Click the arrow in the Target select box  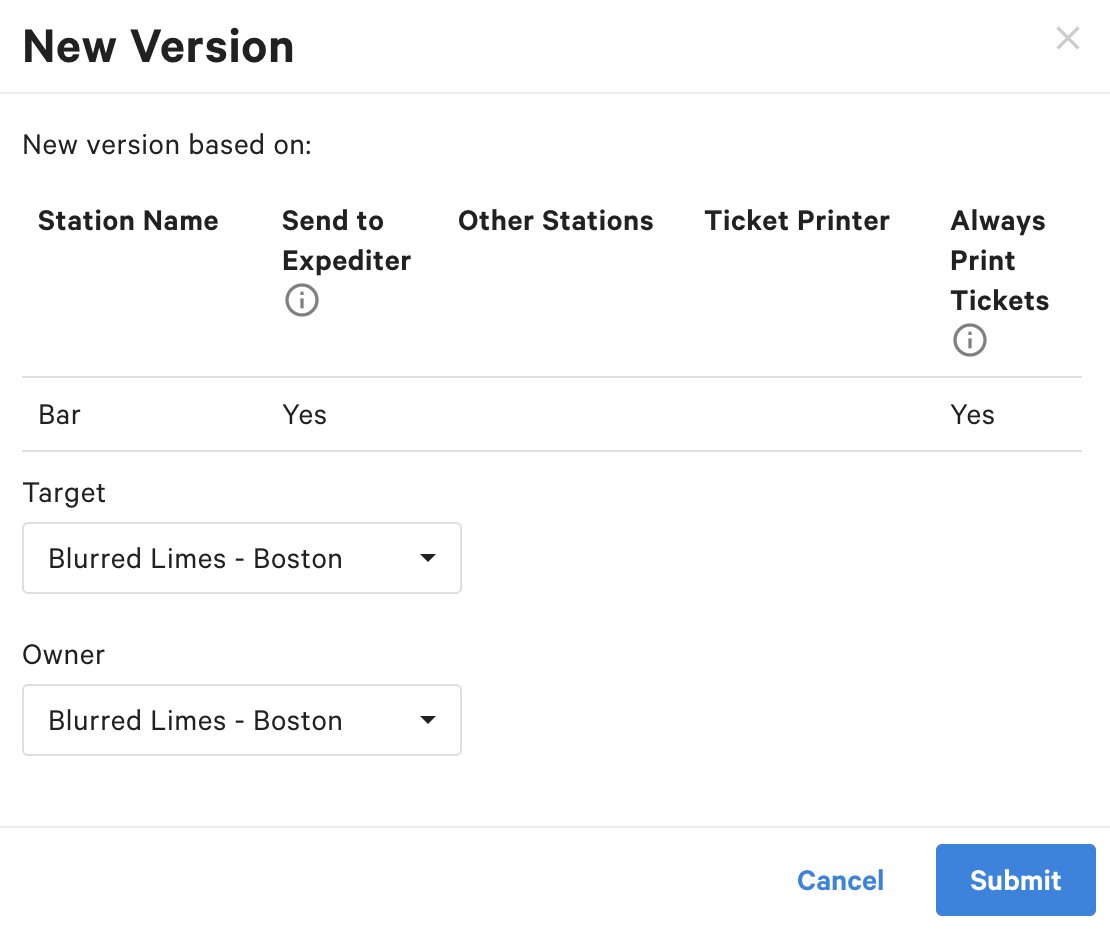(428, 558)
